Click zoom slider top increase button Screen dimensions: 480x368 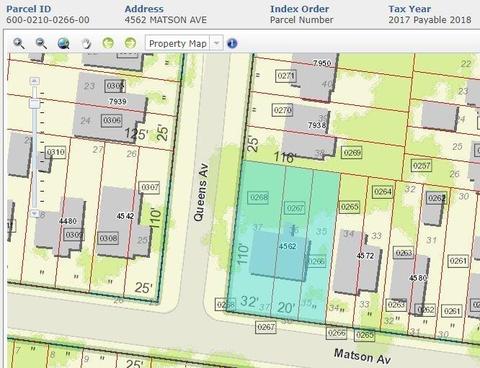(35, 81)
